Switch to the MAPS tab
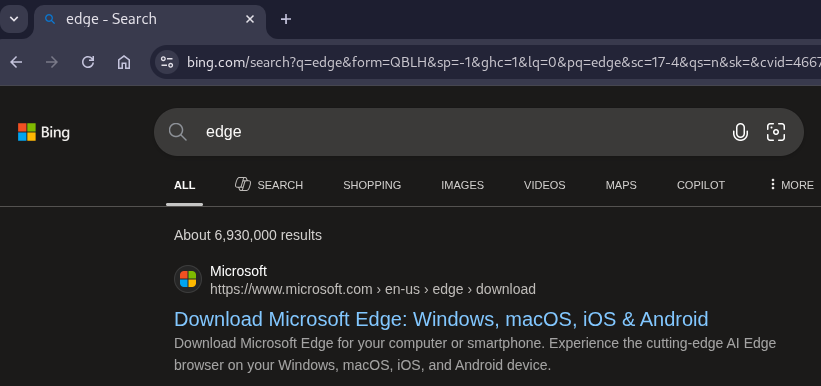The height and width of the screenshot is (386, 821). pos(621,185)
